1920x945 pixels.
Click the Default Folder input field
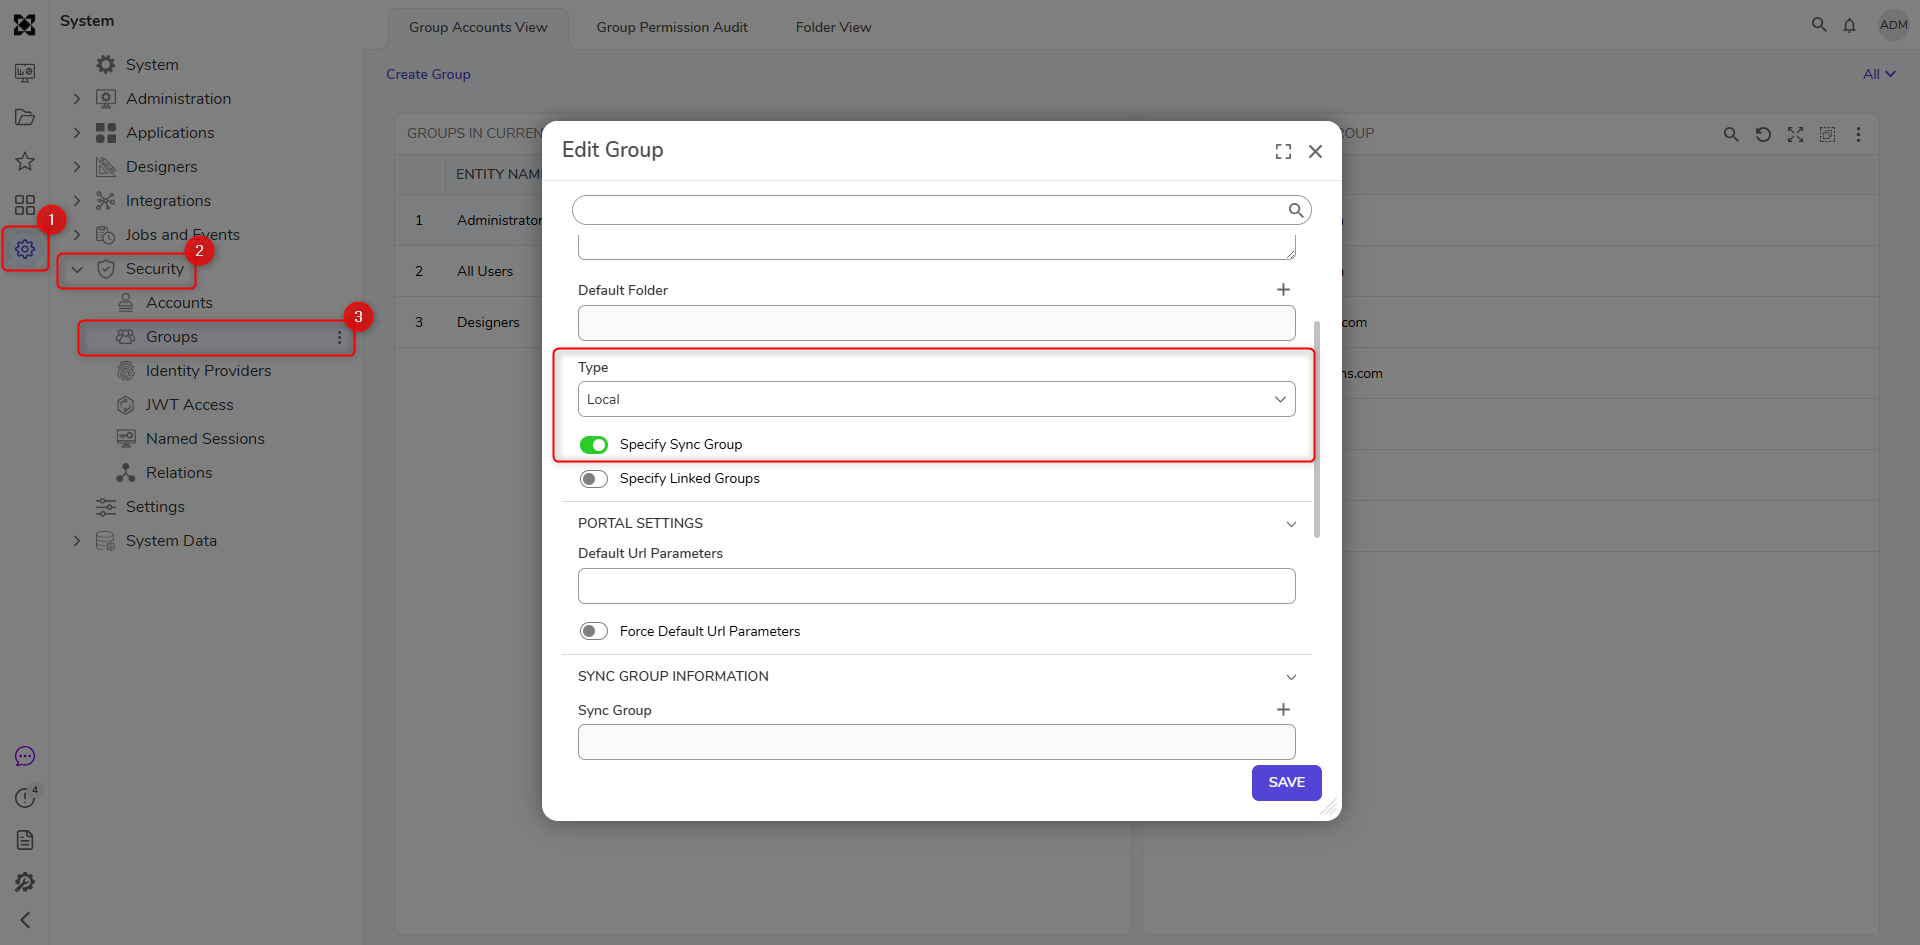937,323
